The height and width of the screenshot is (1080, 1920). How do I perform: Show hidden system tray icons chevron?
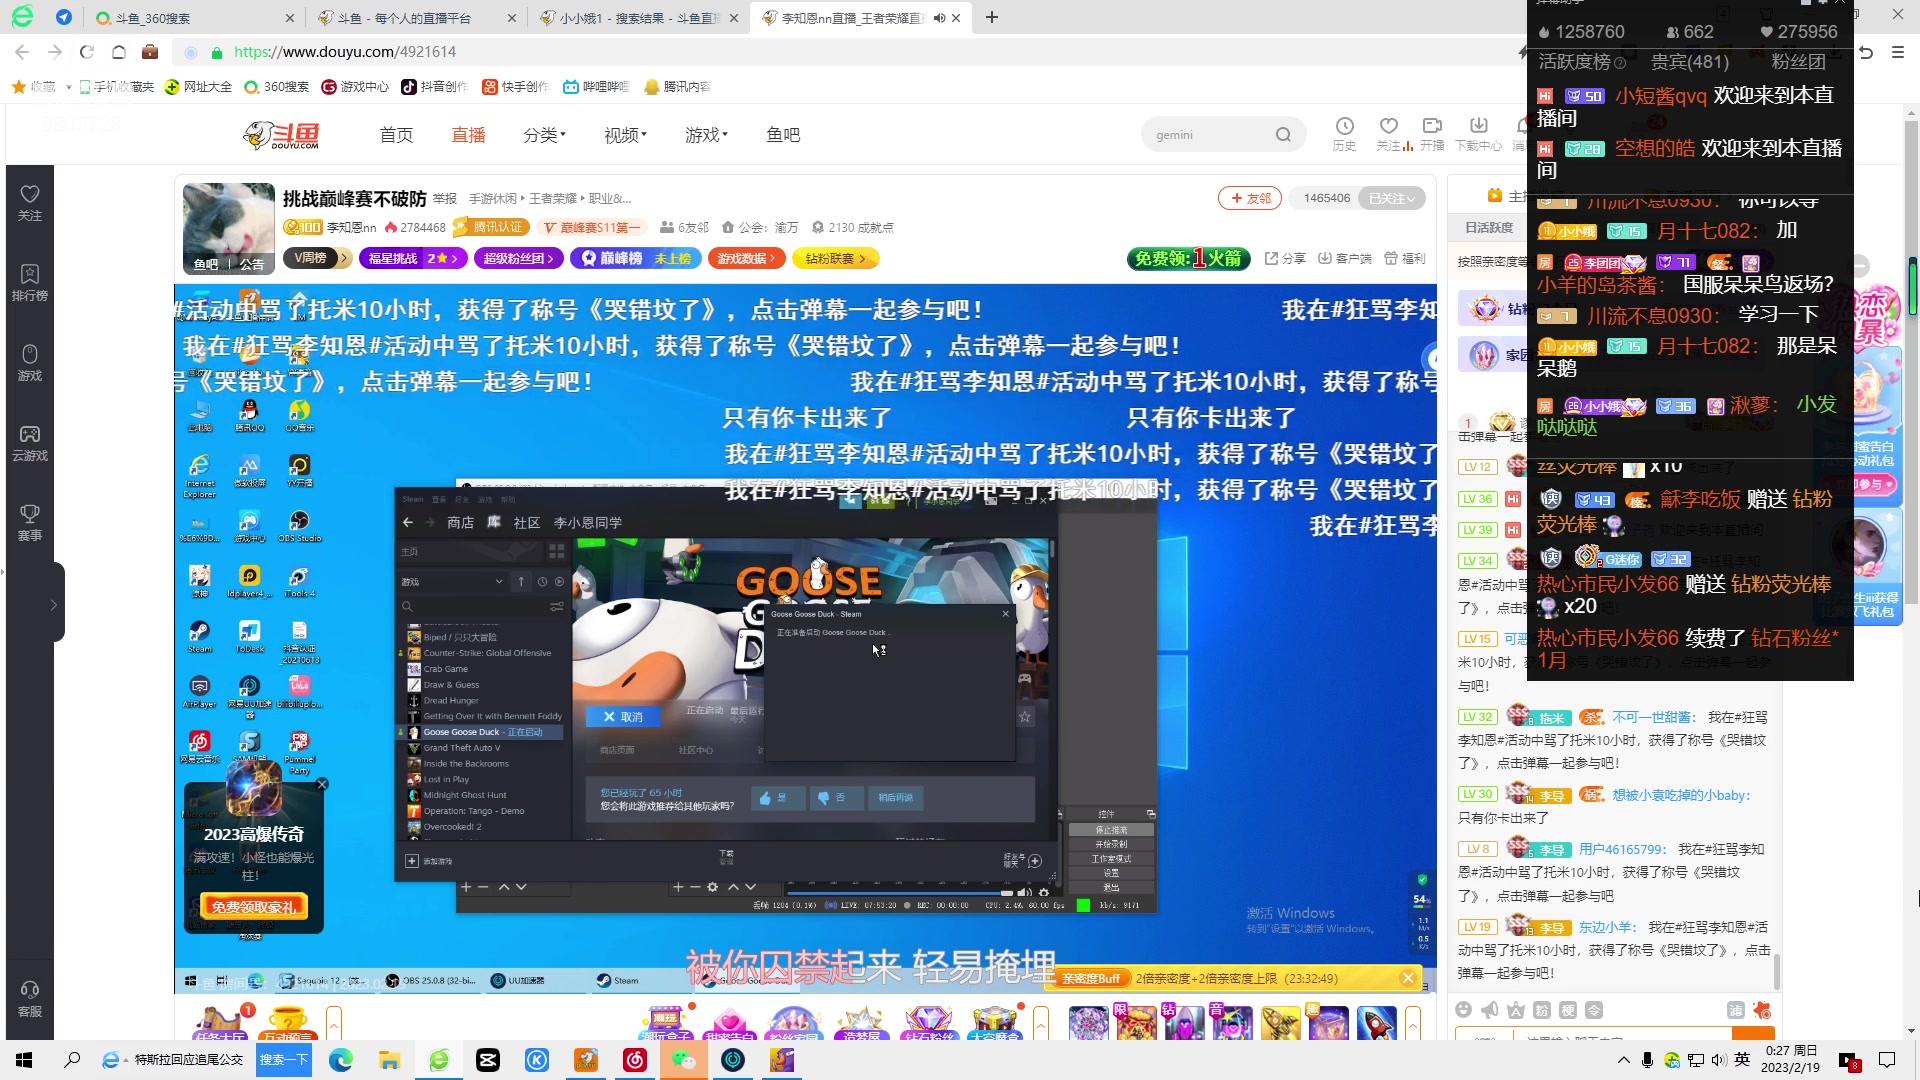click(1622, 1060)
